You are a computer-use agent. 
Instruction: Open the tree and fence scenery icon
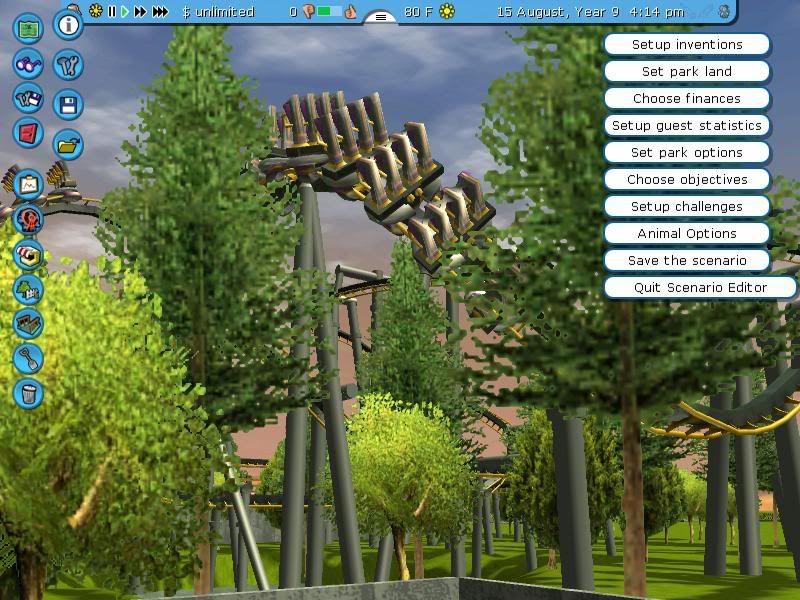click(28, 289)
